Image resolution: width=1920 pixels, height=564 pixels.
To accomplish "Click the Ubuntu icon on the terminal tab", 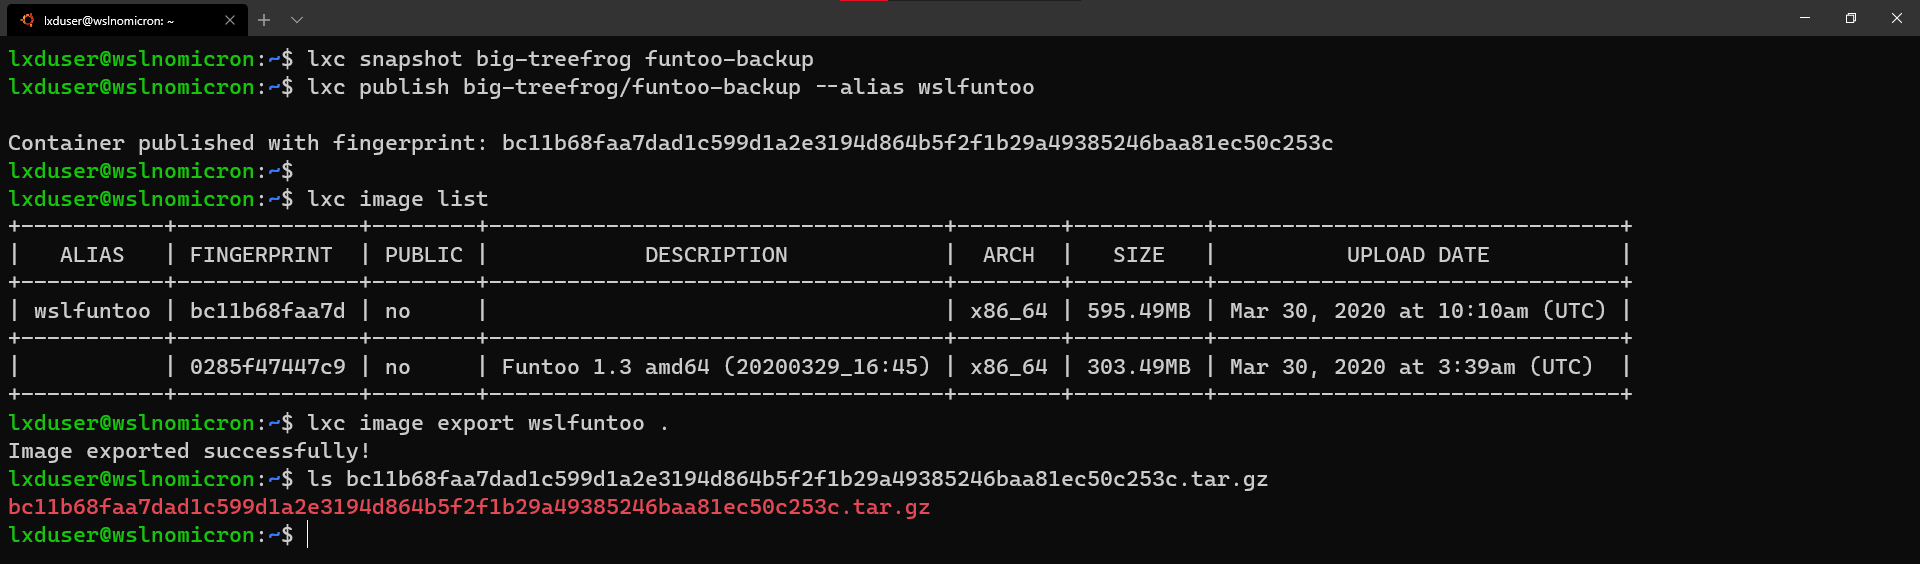I will [x=27, y=20].
